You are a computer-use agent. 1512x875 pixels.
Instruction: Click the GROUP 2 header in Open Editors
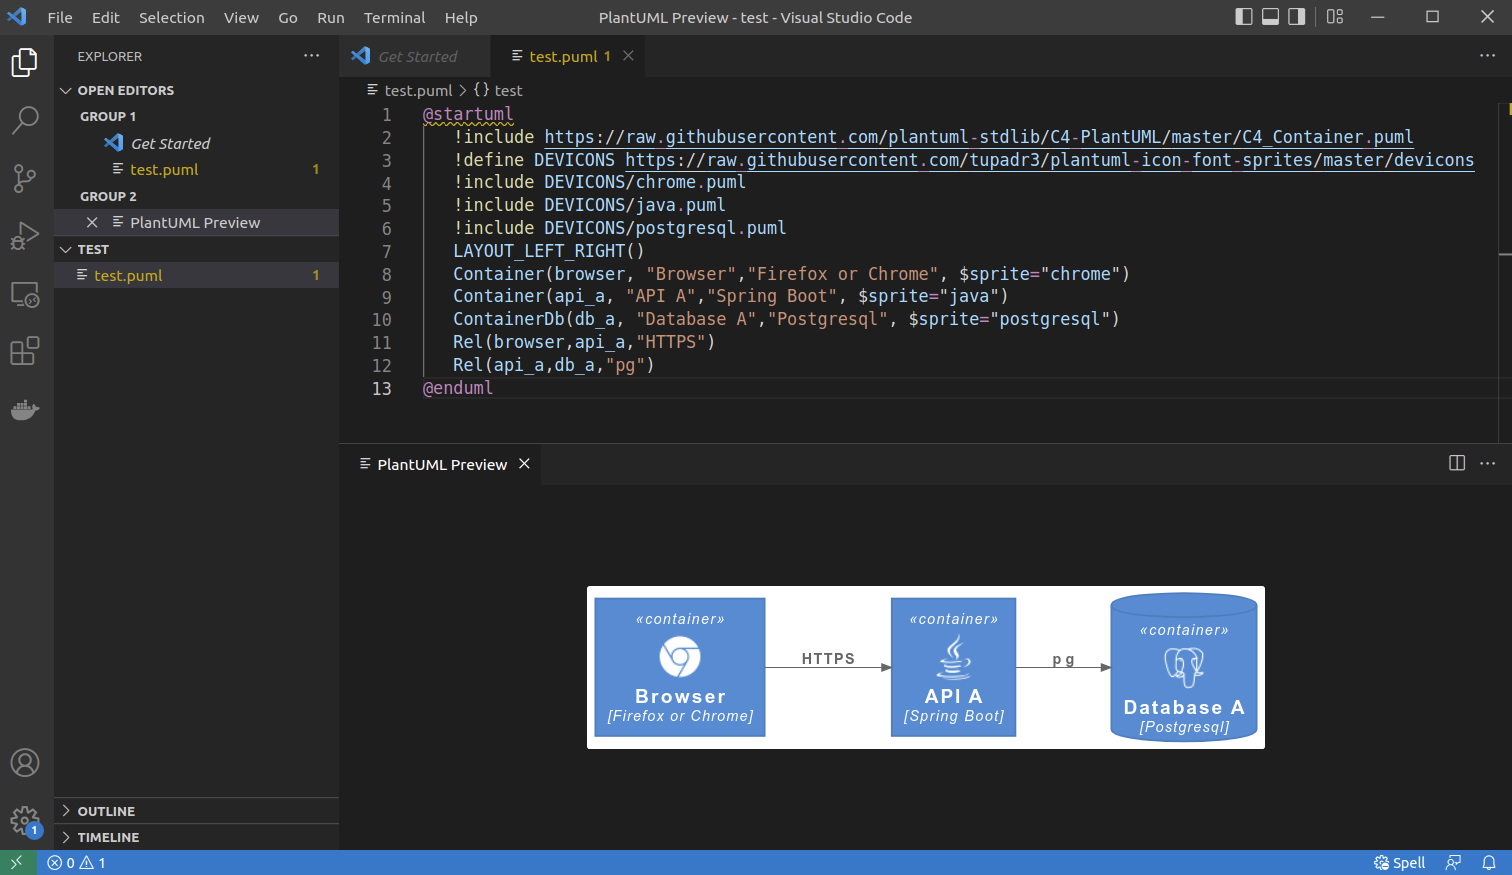[108, 196]
